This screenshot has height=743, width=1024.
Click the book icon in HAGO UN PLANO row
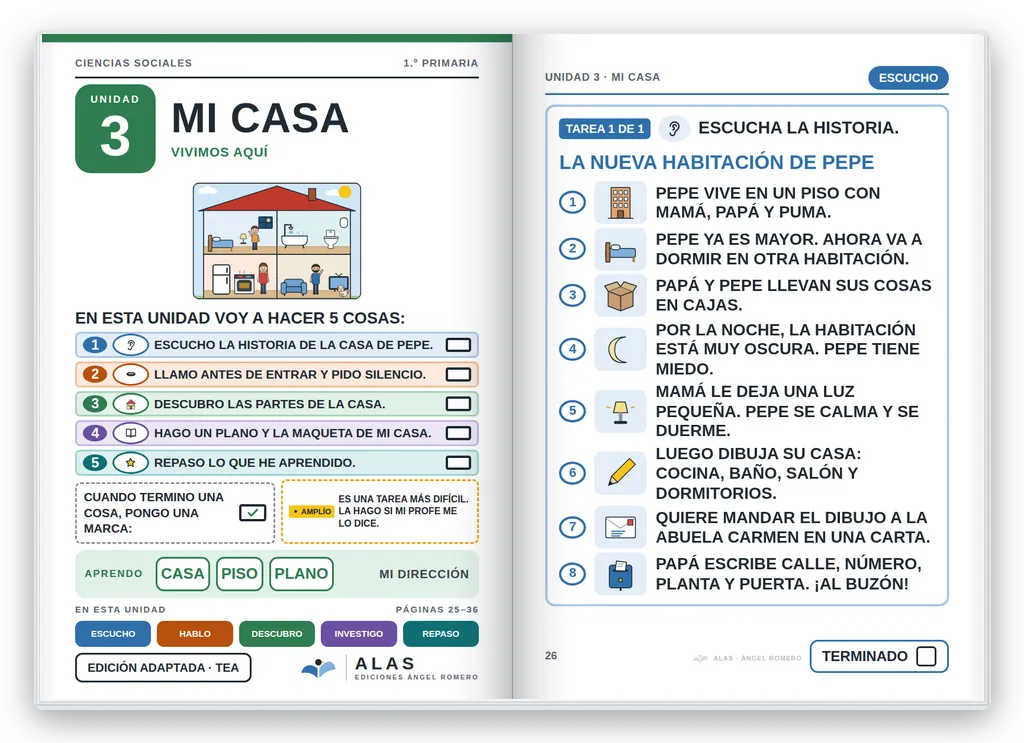131,433
